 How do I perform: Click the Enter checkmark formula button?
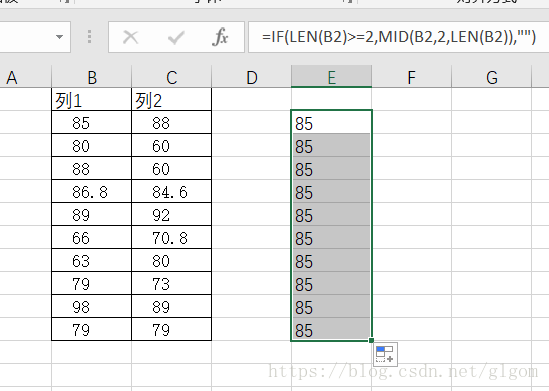[x=176, y=37]
